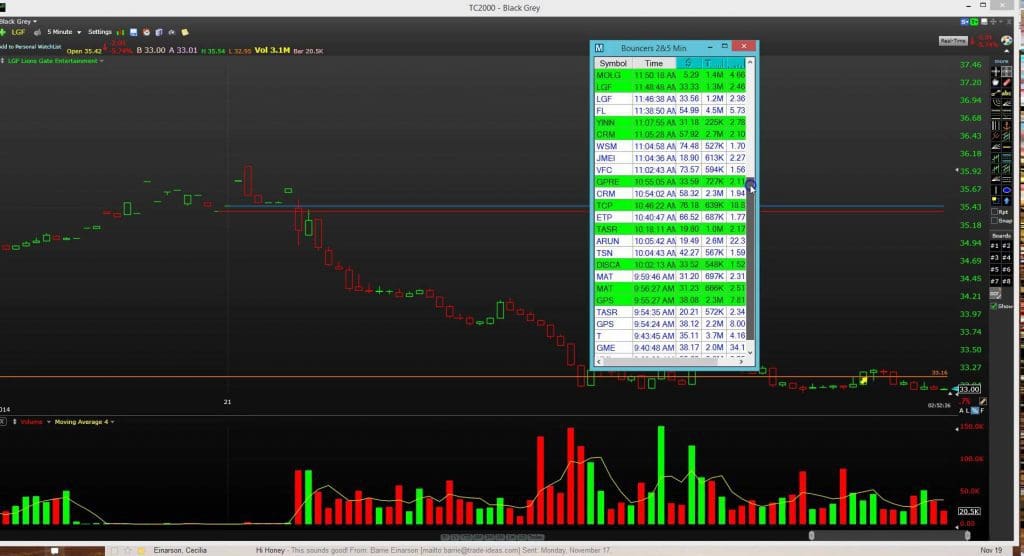
Task: Click the copy layout icon in chart toolbar
Action: tap(159, 33)
